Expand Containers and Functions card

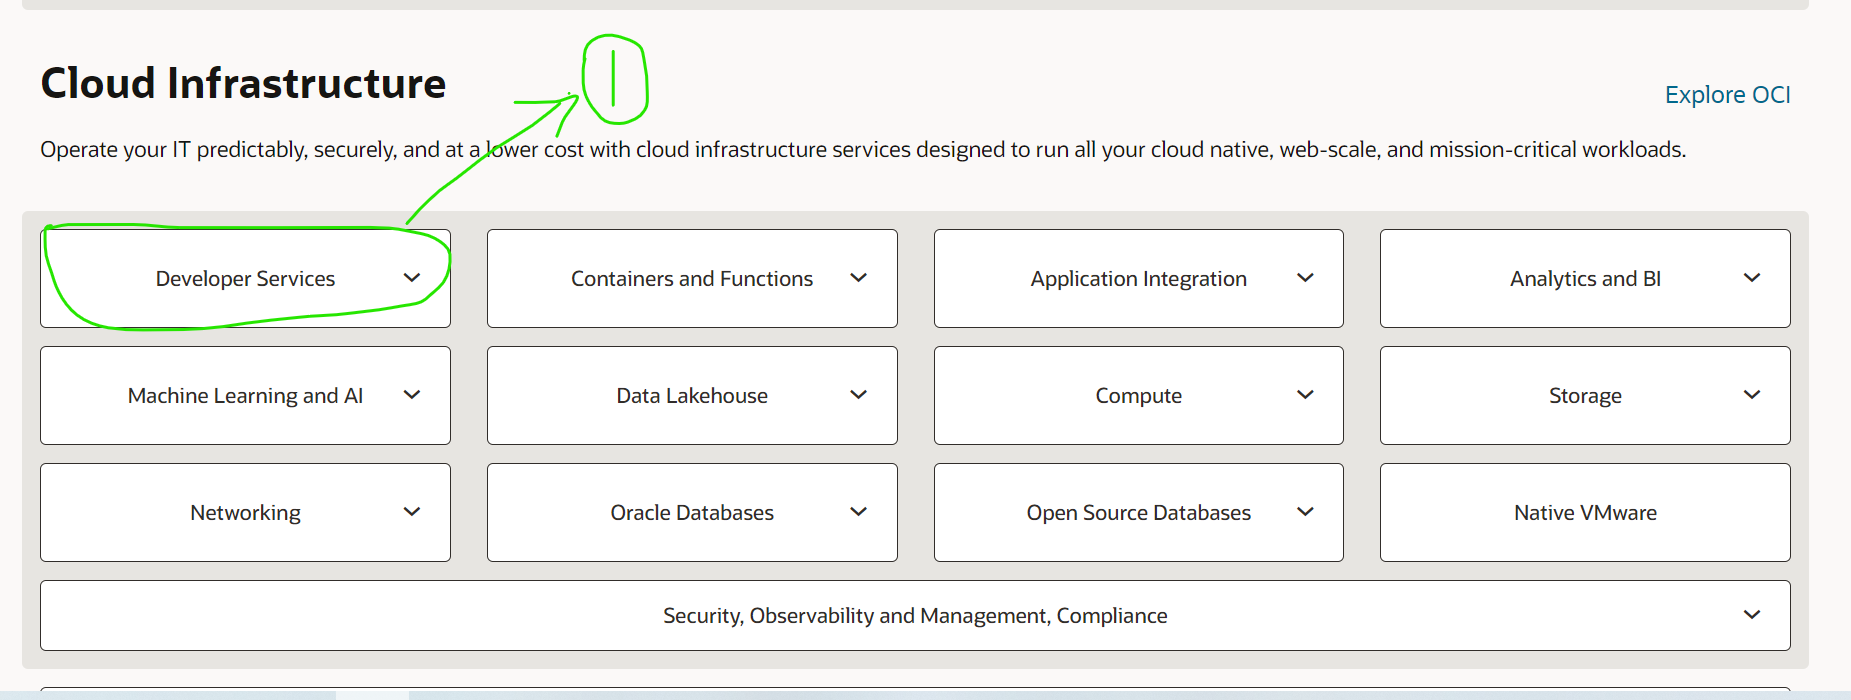click(692, 279)
